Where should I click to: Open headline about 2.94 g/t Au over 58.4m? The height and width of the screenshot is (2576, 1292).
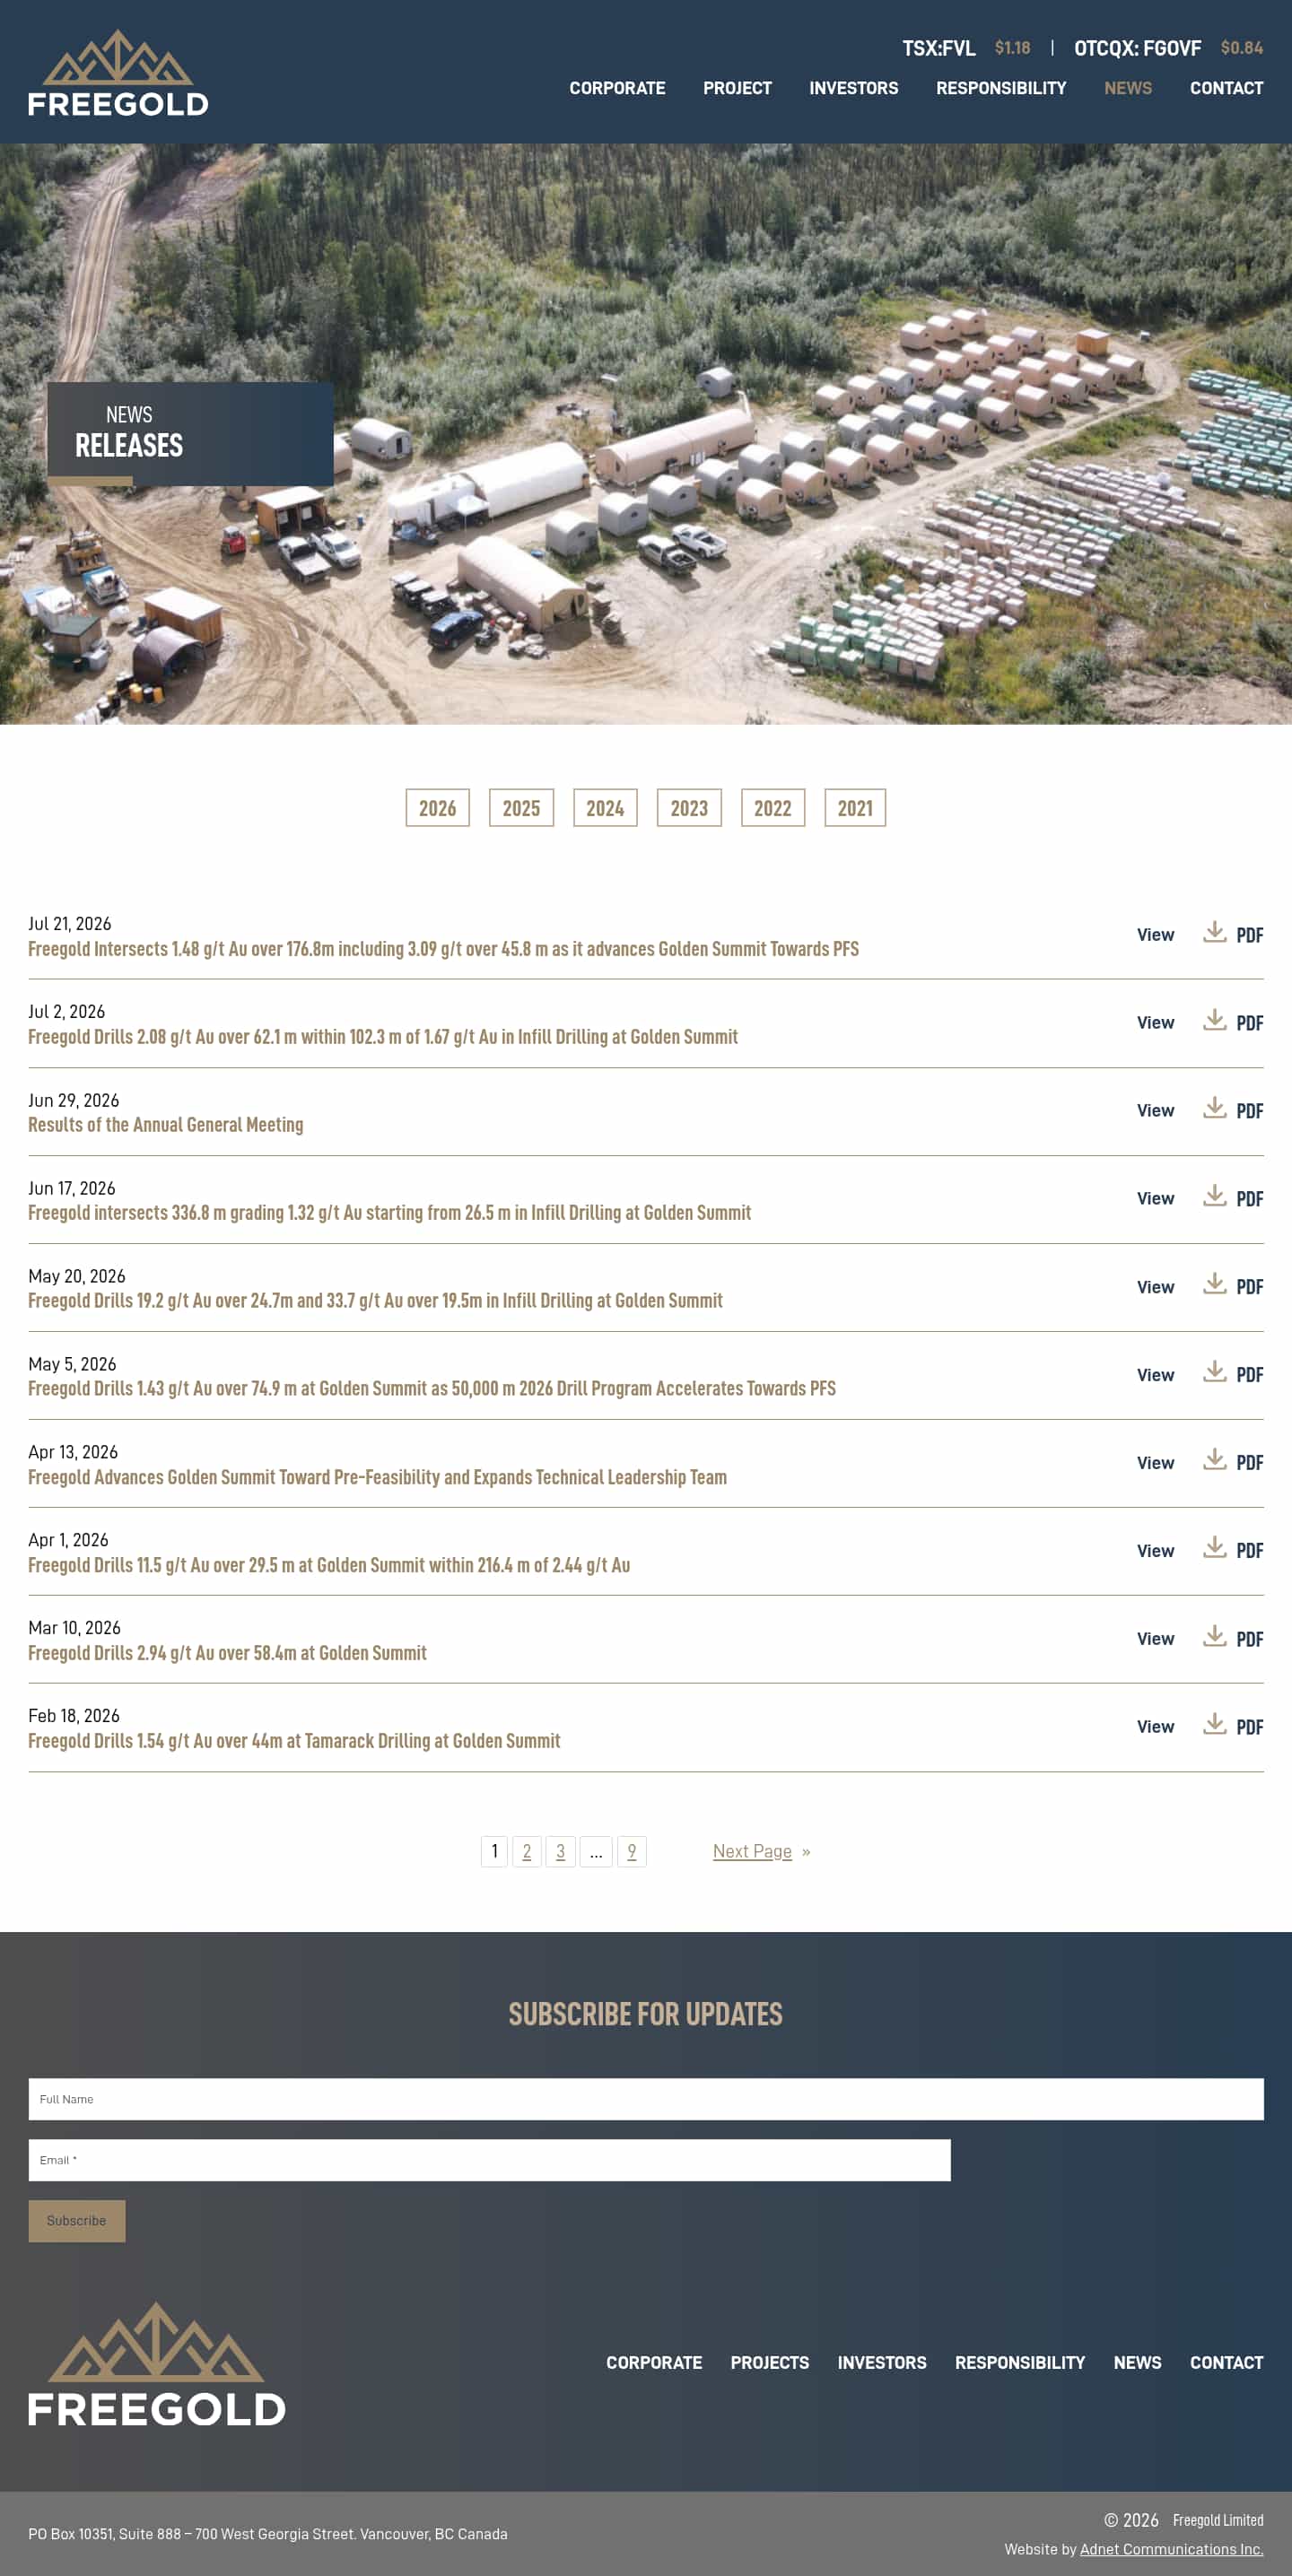(227, 1653)
